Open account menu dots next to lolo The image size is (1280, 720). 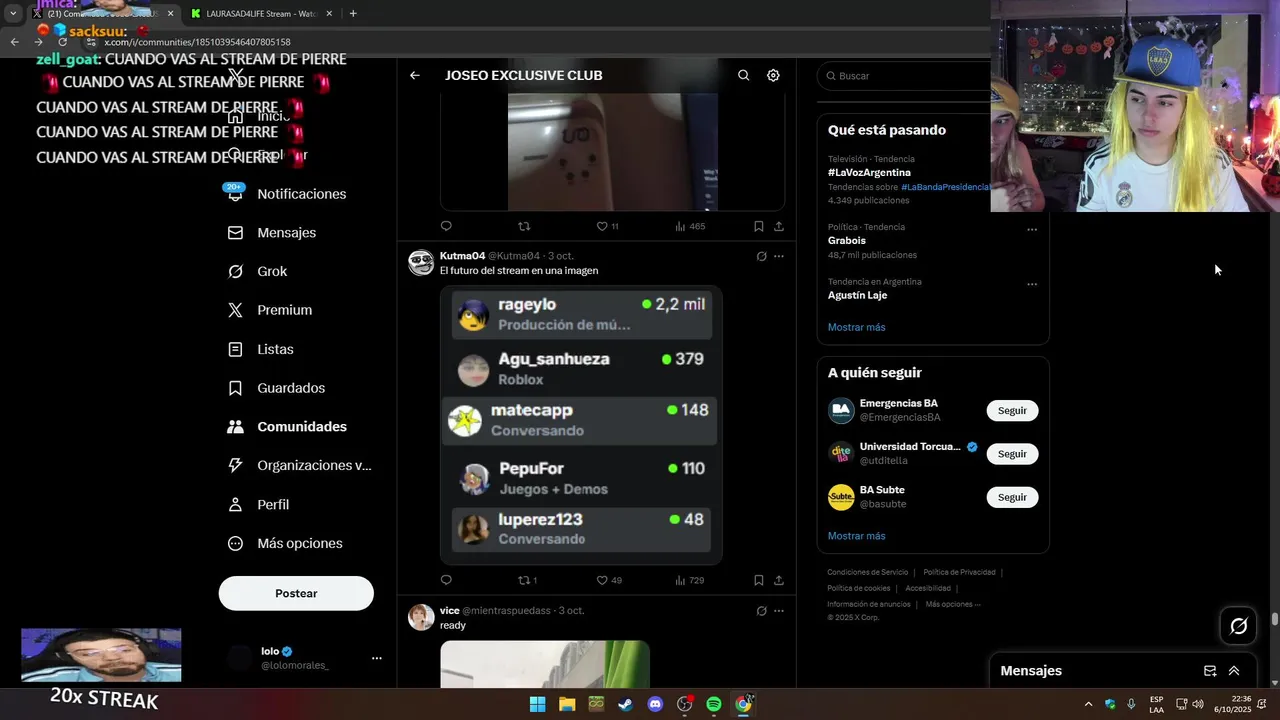[377, 658]
